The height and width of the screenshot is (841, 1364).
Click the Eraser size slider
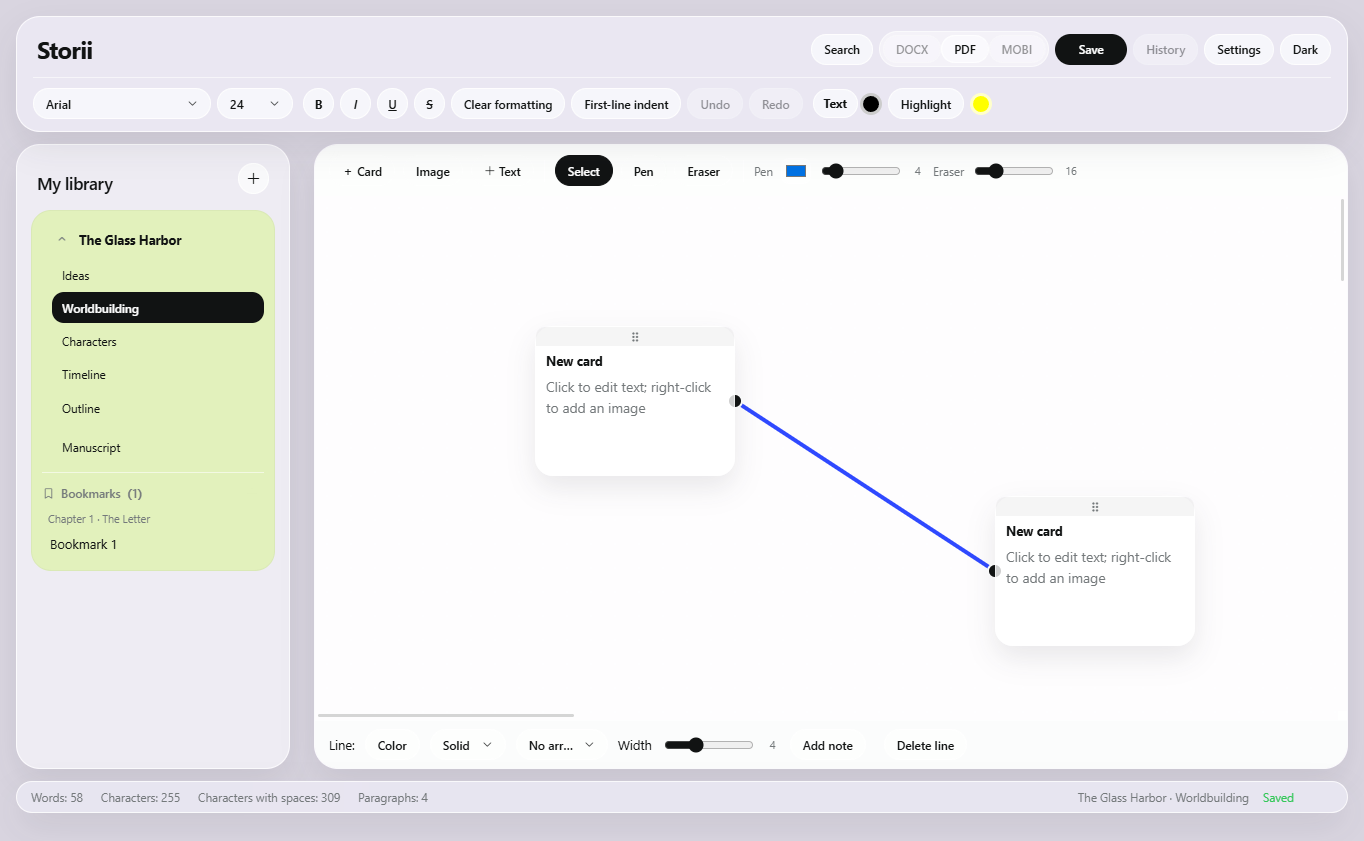tap(1014, 171)
